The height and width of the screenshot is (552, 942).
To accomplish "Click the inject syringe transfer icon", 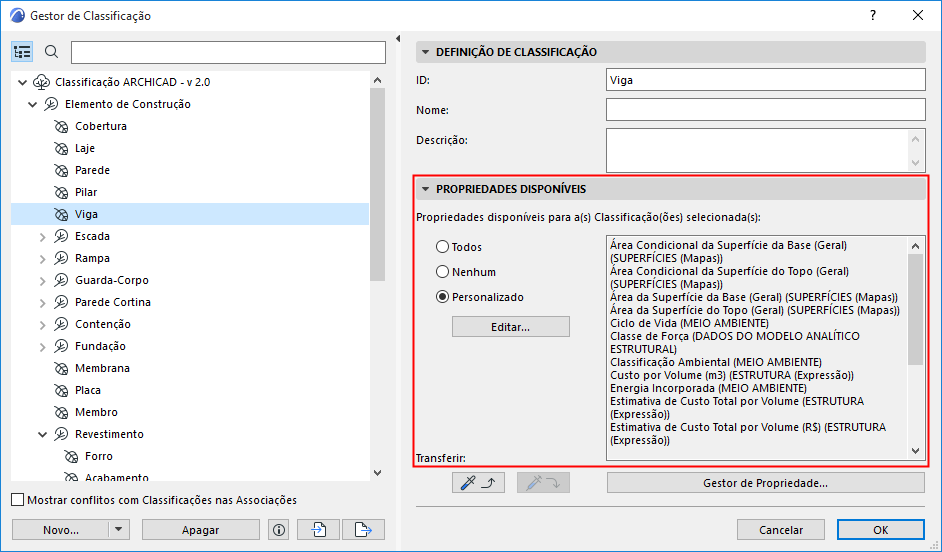I will tap(543, 483).
